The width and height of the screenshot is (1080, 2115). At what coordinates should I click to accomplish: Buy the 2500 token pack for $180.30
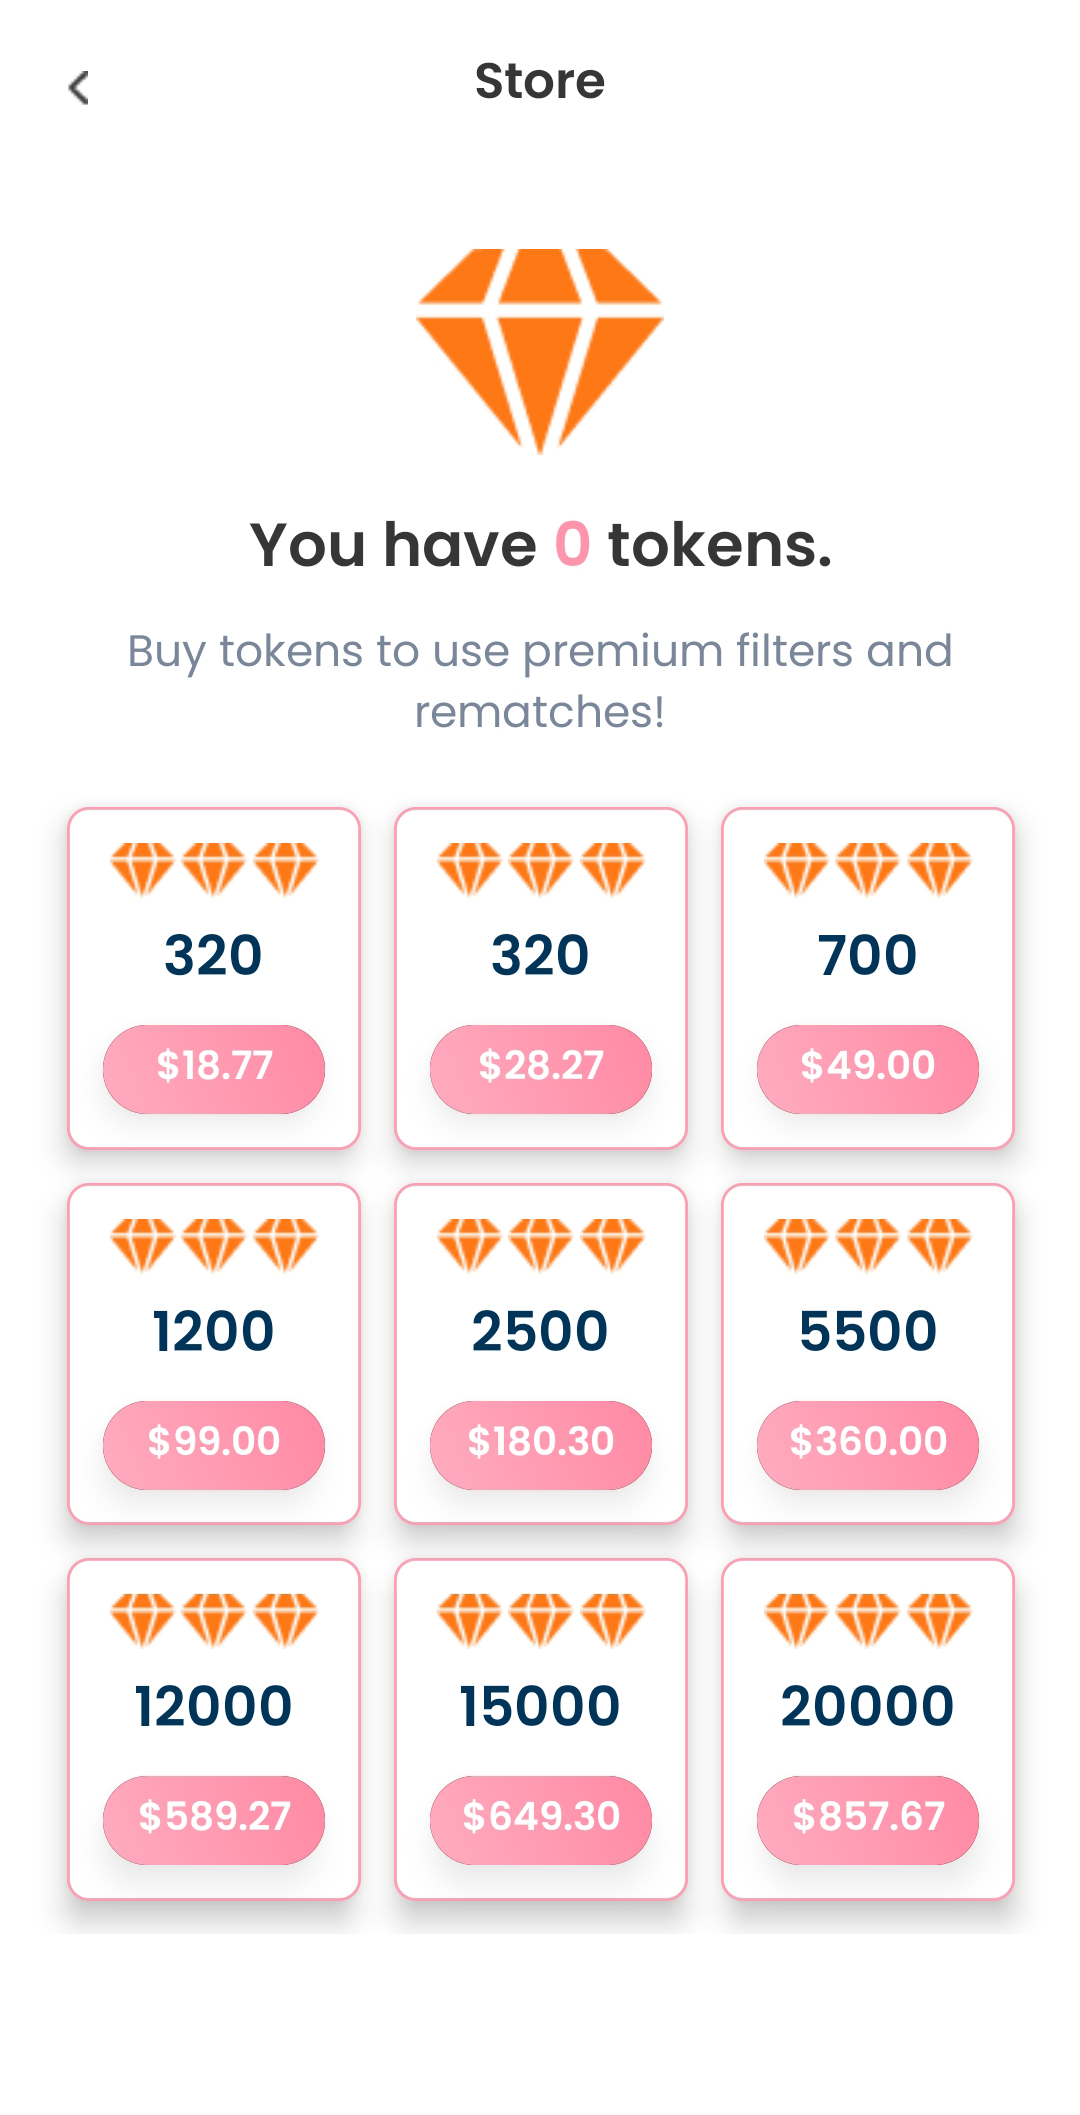540,1444
